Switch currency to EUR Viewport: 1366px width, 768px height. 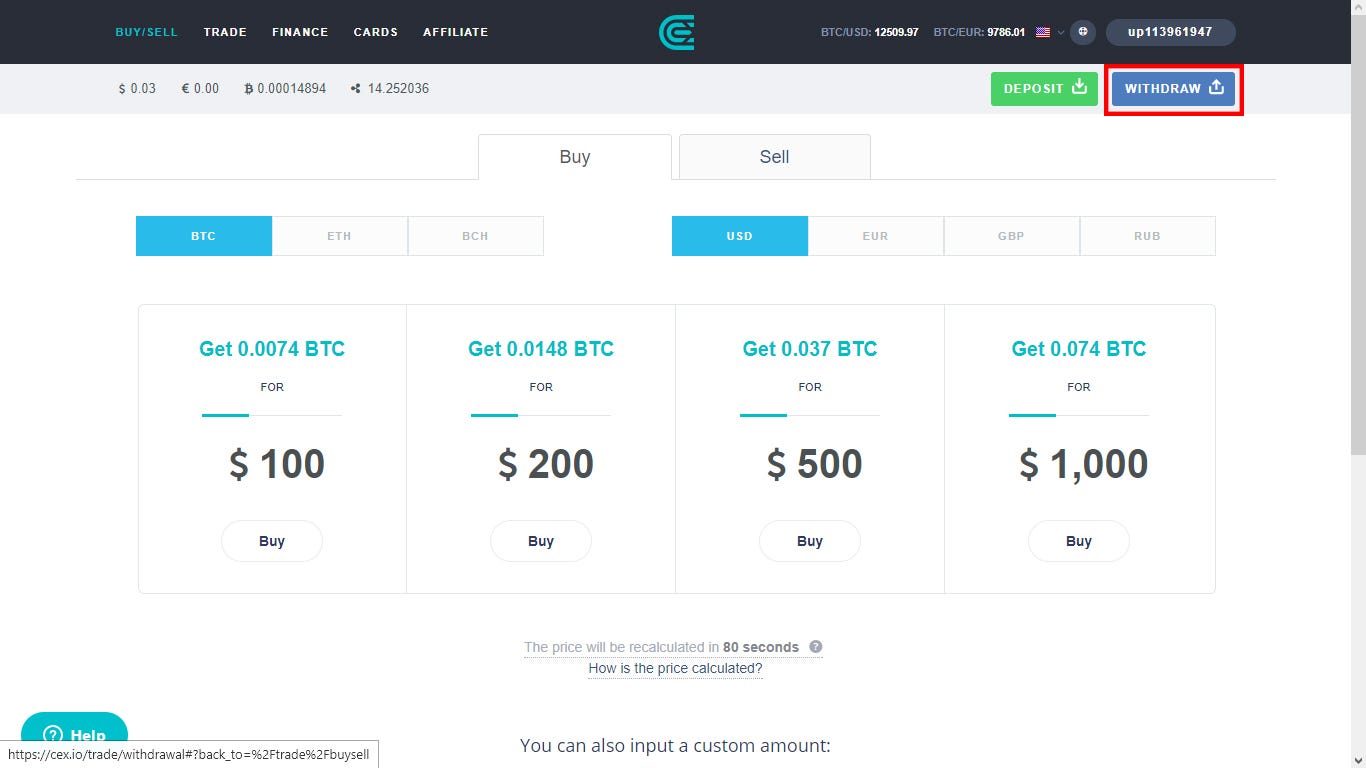coord(875,236)
